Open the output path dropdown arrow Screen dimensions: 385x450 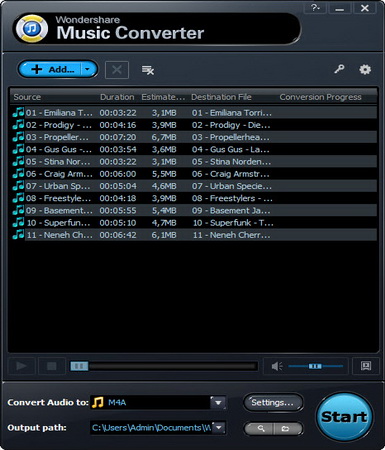pos(219,428)
